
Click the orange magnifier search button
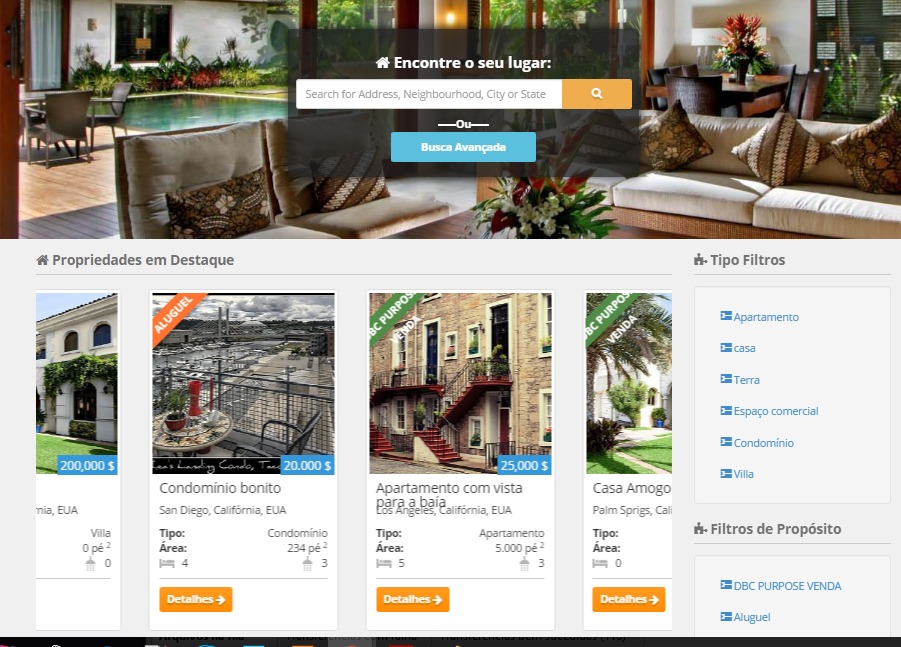coord(596,94)
